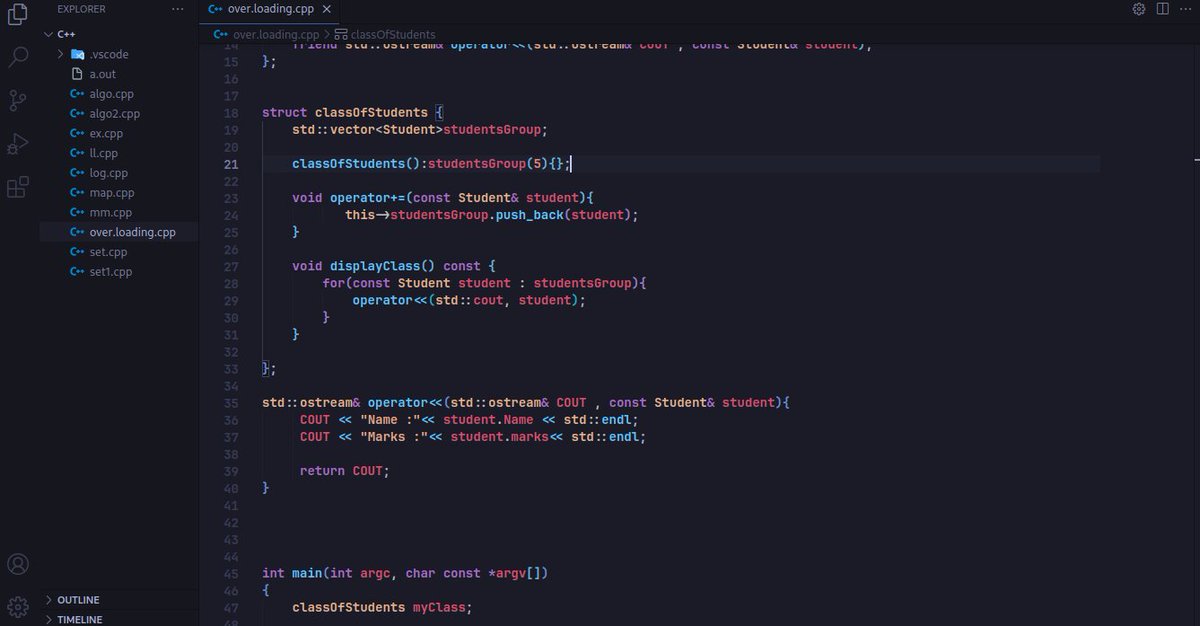Open the Extensions view
This screenshot has height=626, width=1200.
click(17, 187)
